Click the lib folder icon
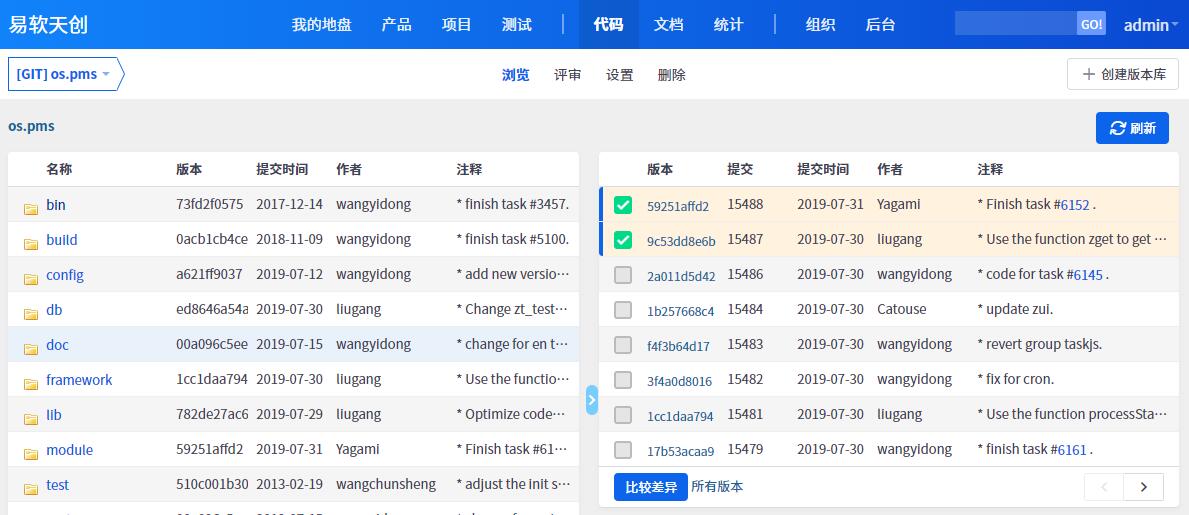Image resolution: width=1189 pixels, height=515 pixels. pyautogui.click(x=31, y=419)
